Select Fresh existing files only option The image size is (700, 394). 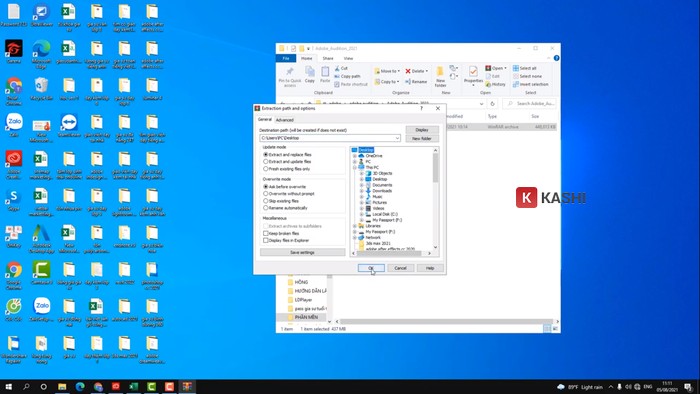(x=287, y=169)
